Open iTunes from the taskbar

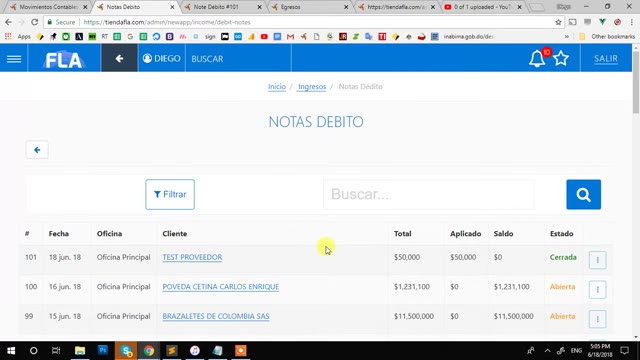[x=195, y=351]
